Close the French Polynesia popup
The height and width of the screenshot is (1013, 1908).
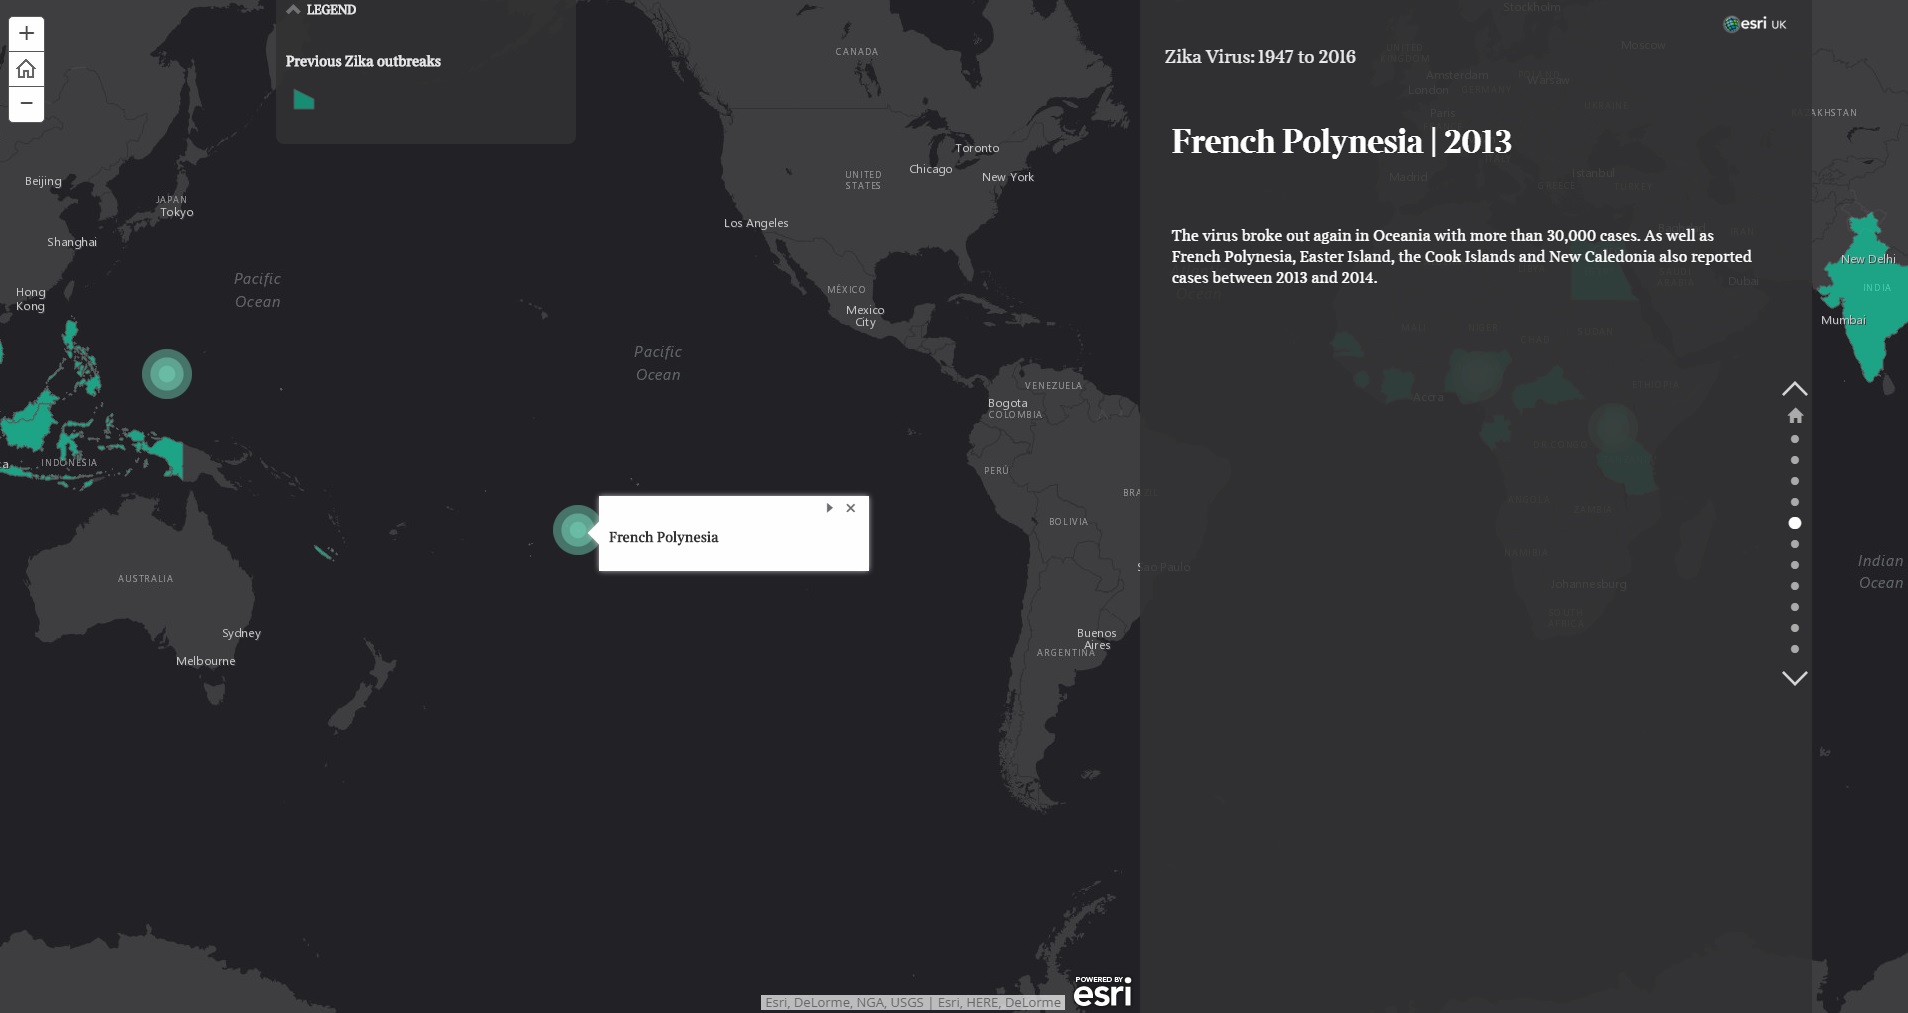(851, 508)
